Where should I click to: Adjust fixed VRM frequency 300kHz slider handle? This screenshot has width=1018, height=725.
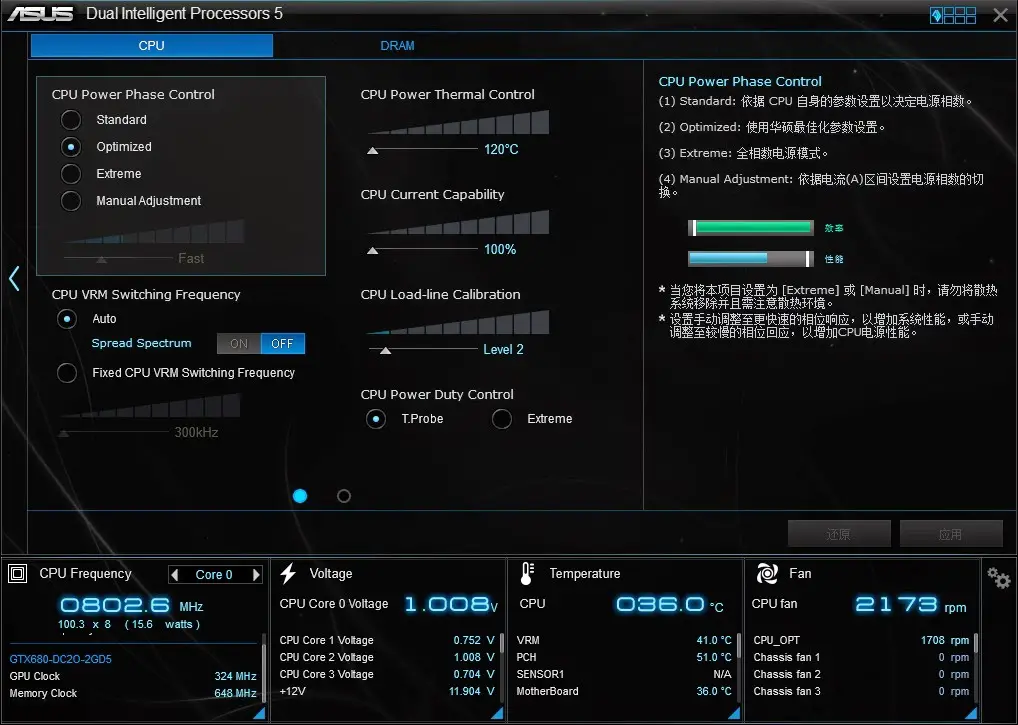64,433
